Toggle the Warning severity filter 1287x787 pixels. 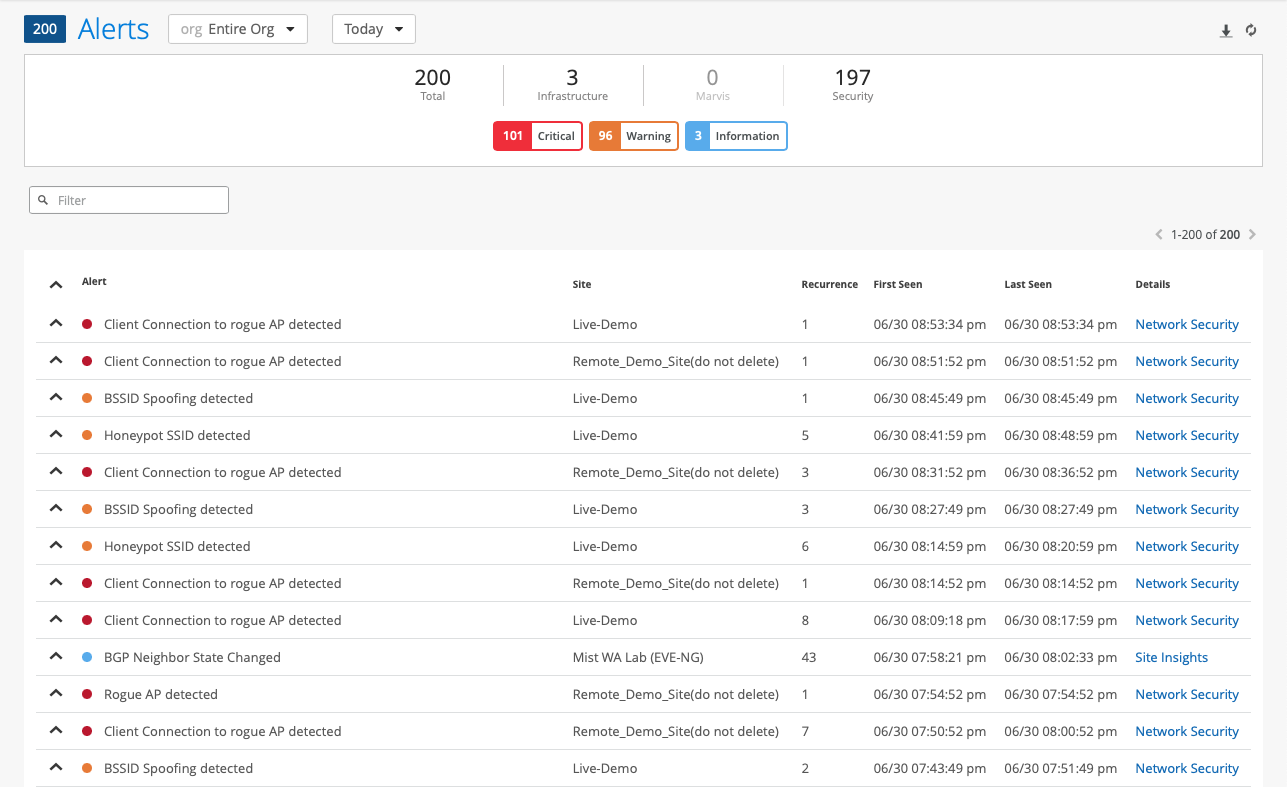pyautogui.click(x=634, y=136)
